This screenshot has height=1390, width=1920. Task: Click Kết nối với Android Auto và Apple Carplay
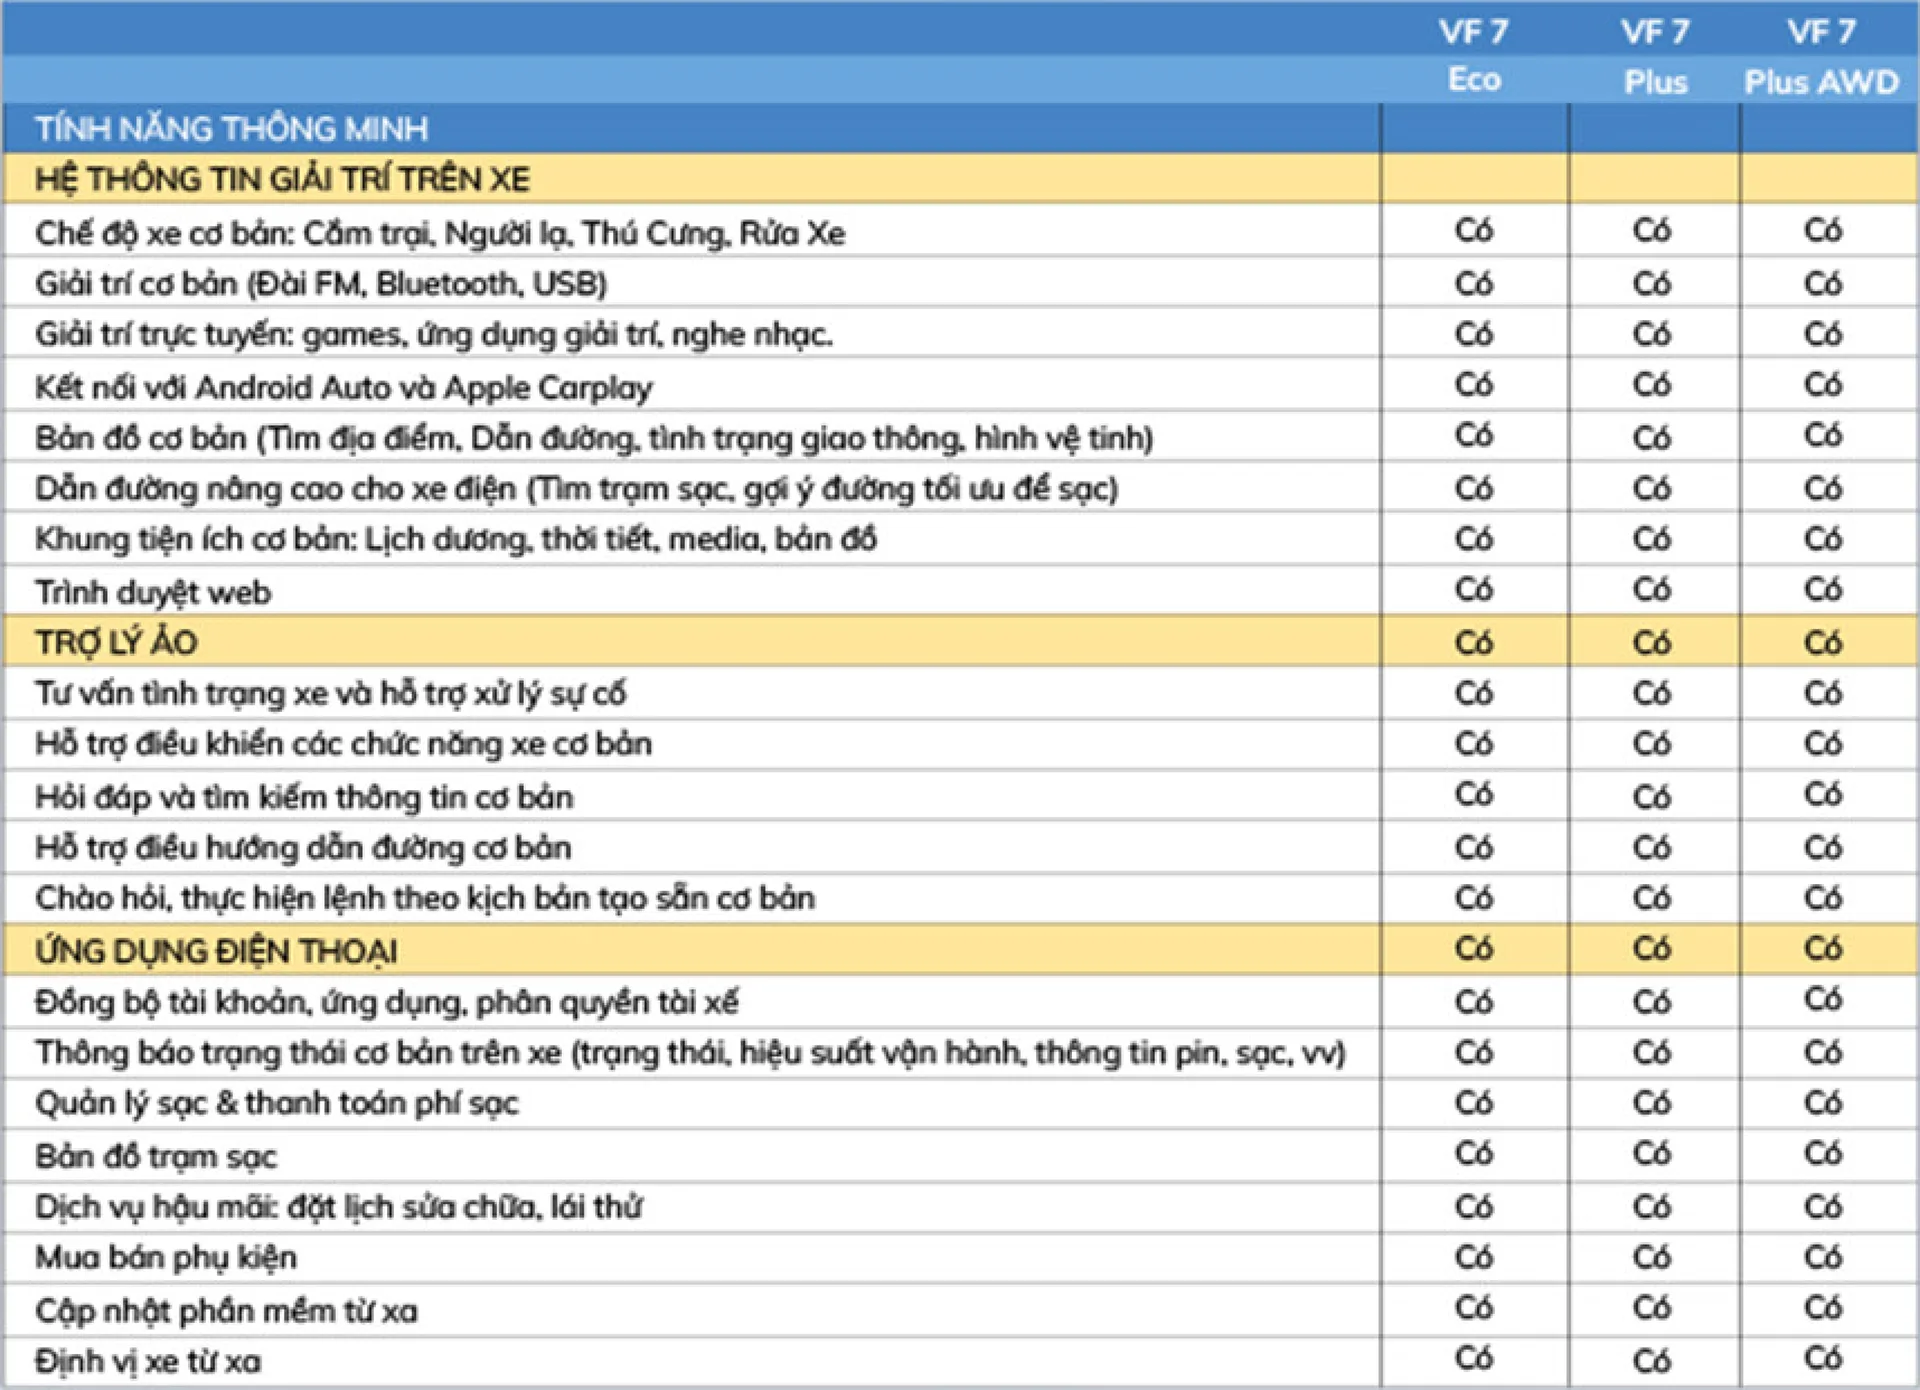343,387
